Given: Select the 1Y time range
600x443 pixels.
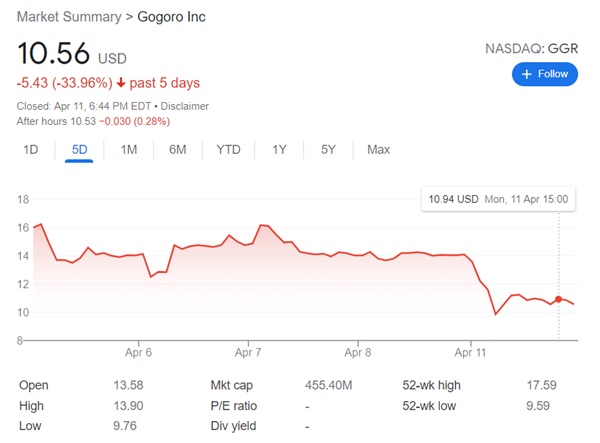Looking at the screenshot, I should (x=279, y=149).
